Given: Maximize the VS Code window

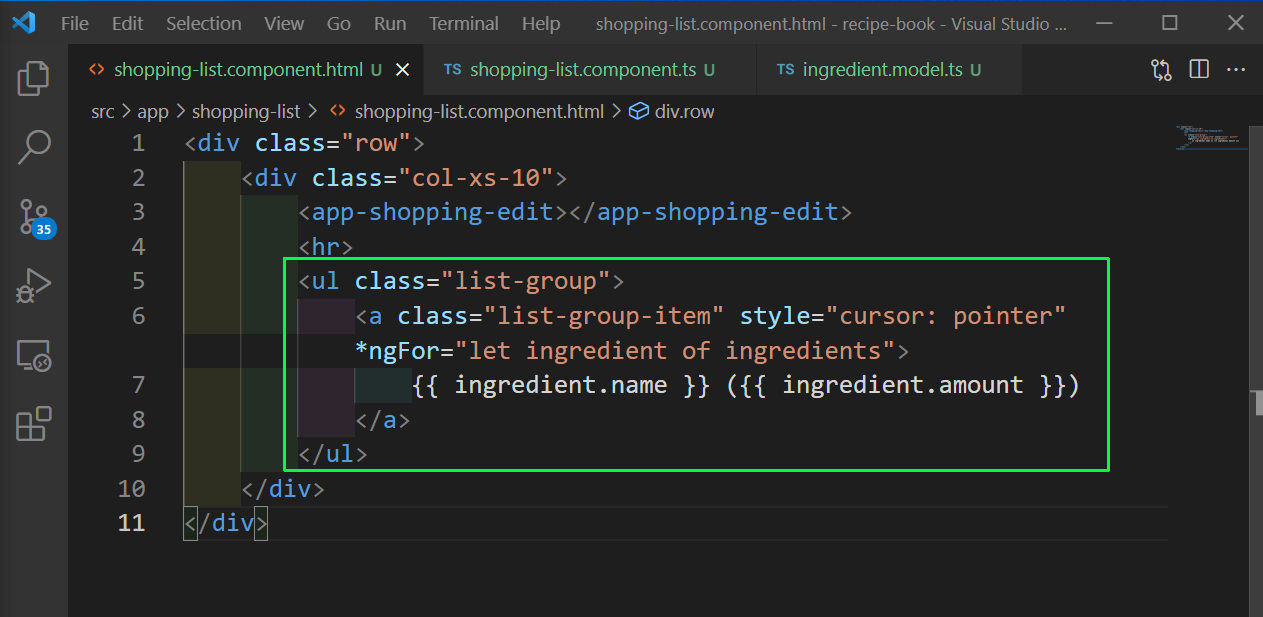Looking at the screenshot, I should tap(1170, 23).
